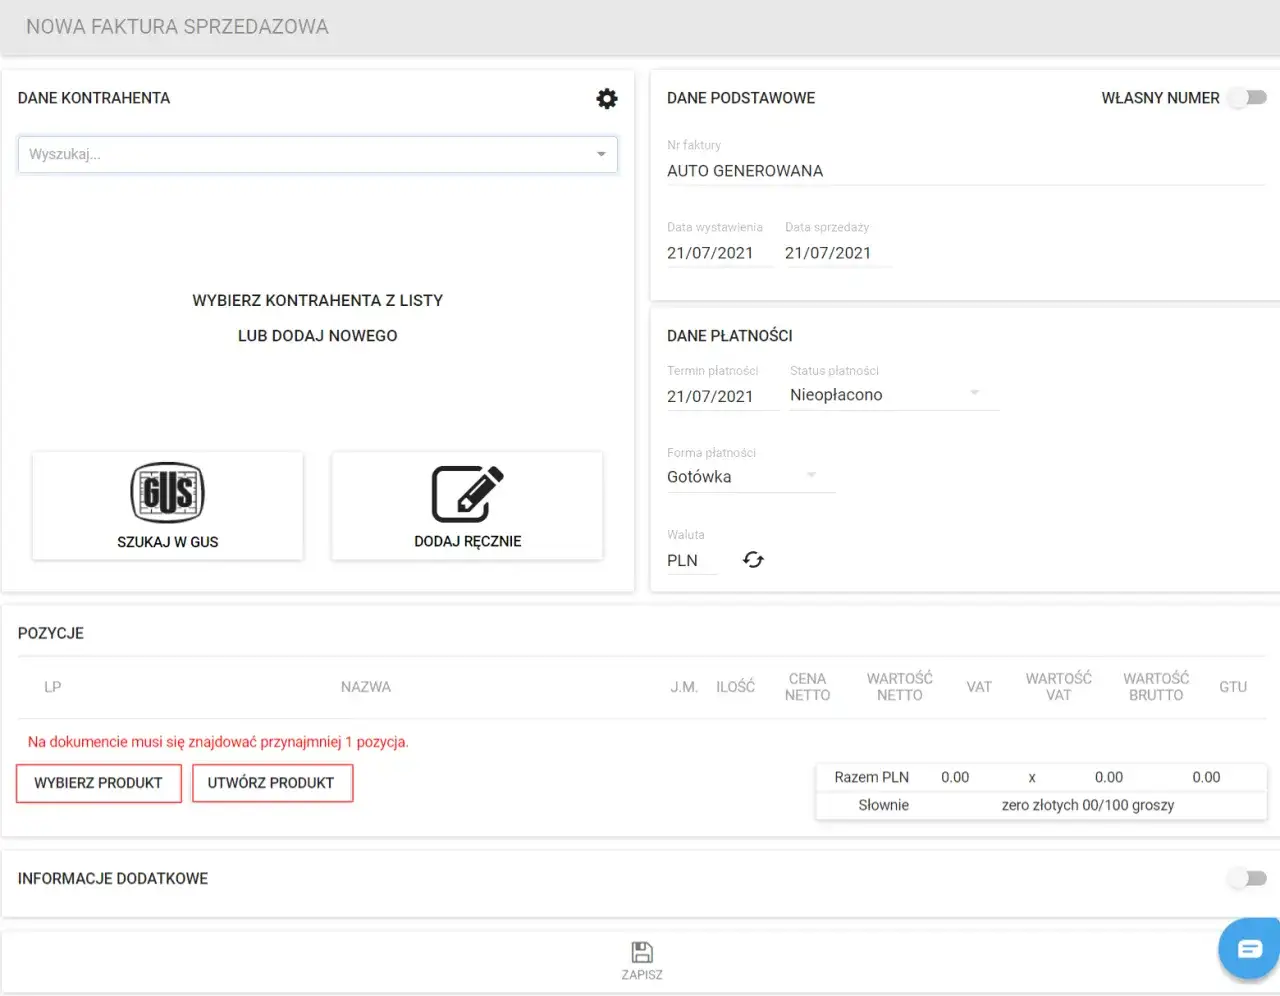This screenshot has height=996, width=1280.
Task: Select the Data wystawienia date field
Action: (x=720, y=253)
